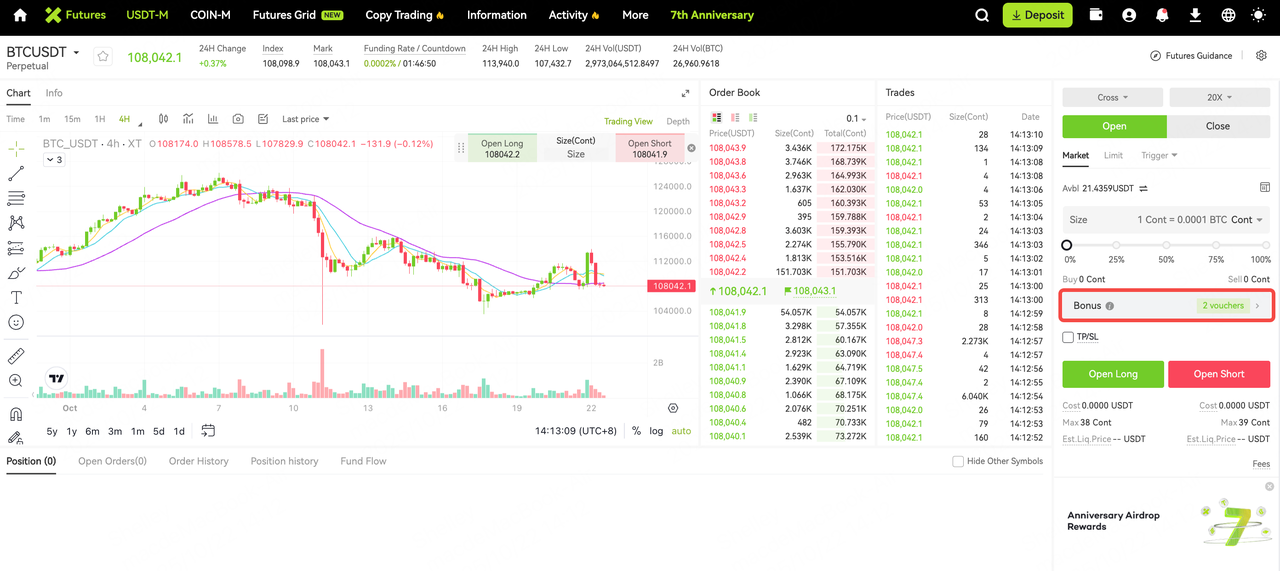Open the trading settings gear icon
The width and height of the screenshot is (1280, 571).
click(x=1261, y=56)
